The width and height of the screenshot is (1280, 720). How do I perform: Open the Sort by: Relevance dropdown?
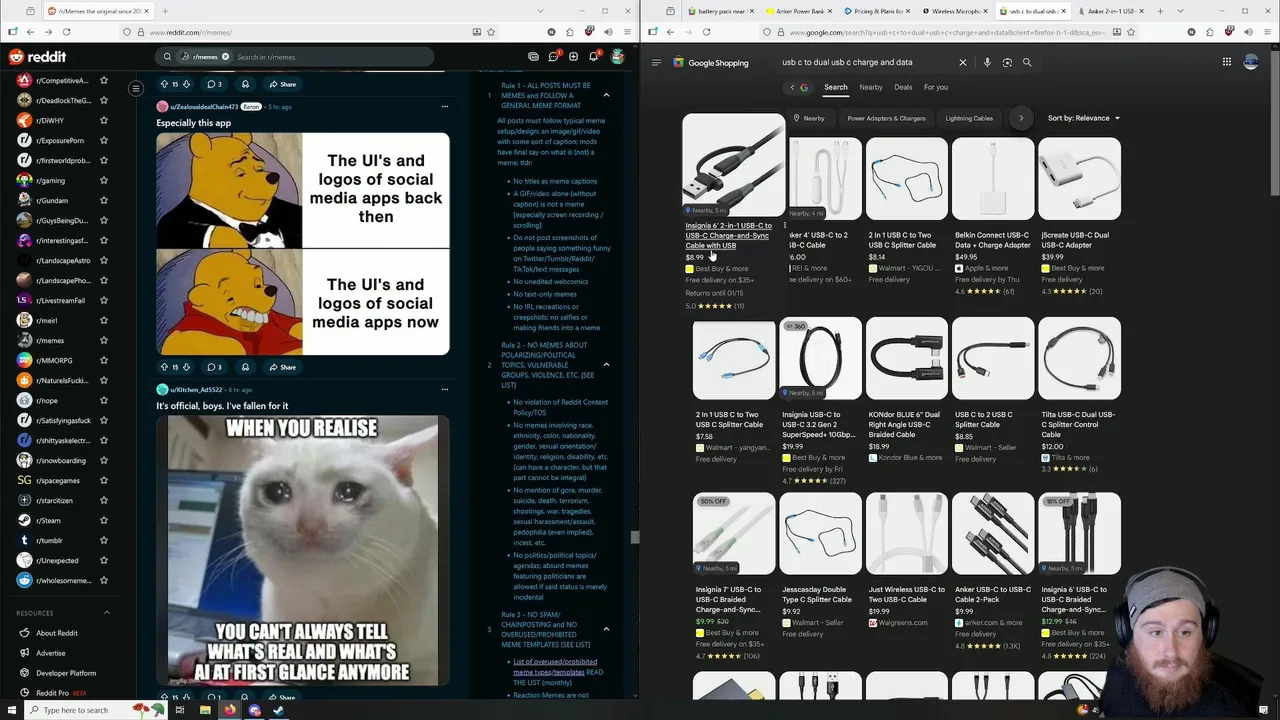[1084, 118]
